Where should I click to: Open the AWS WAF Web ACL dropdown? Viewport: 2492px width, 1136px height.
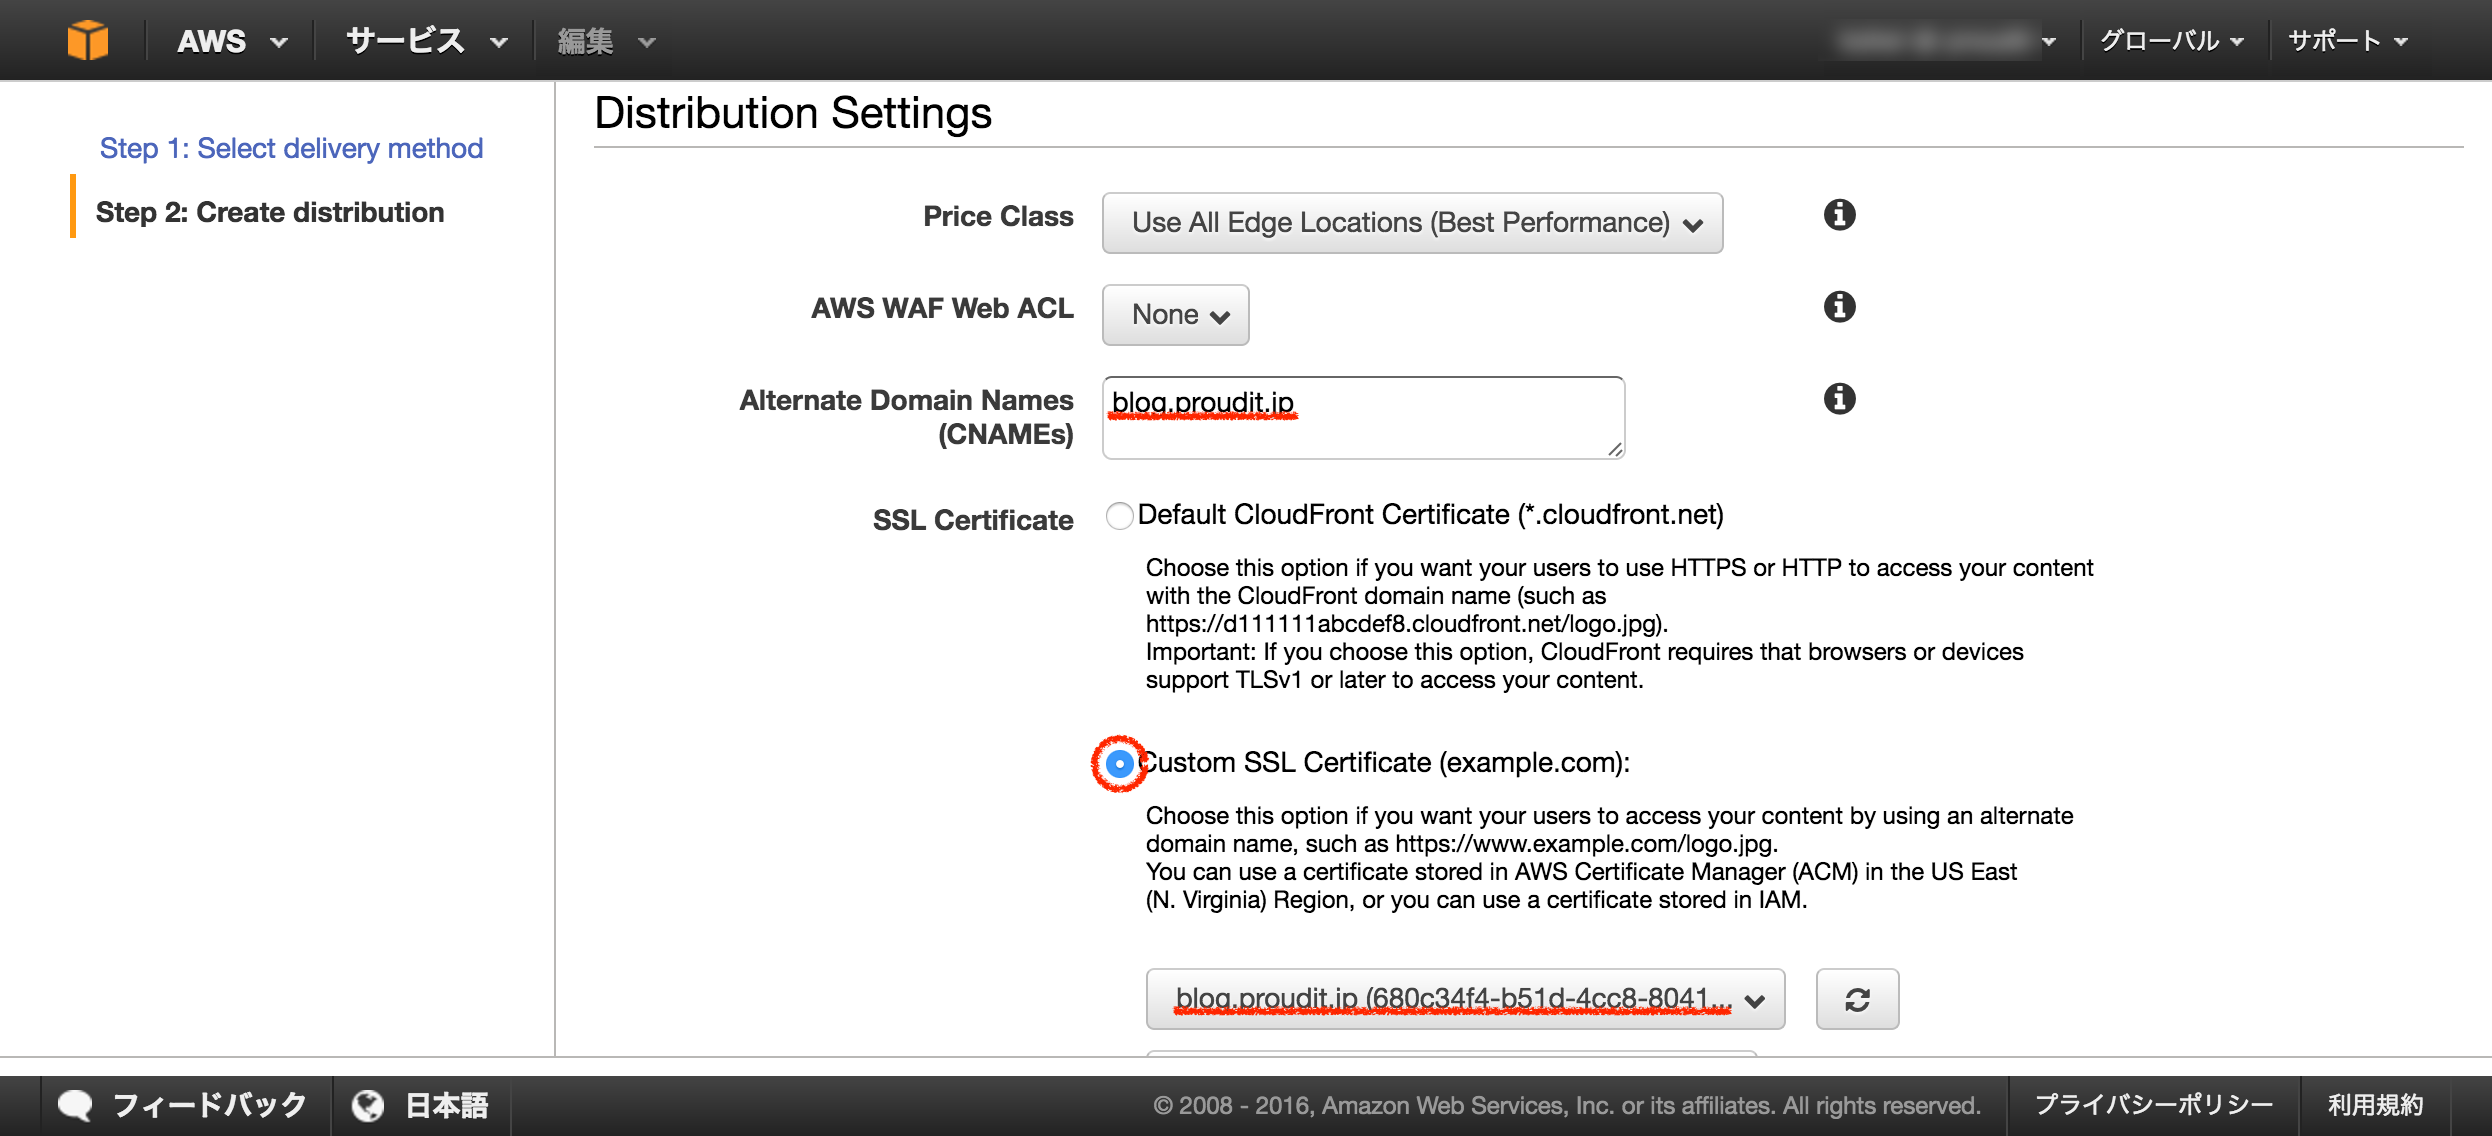pyautogui.click(x=1175, y=315)
